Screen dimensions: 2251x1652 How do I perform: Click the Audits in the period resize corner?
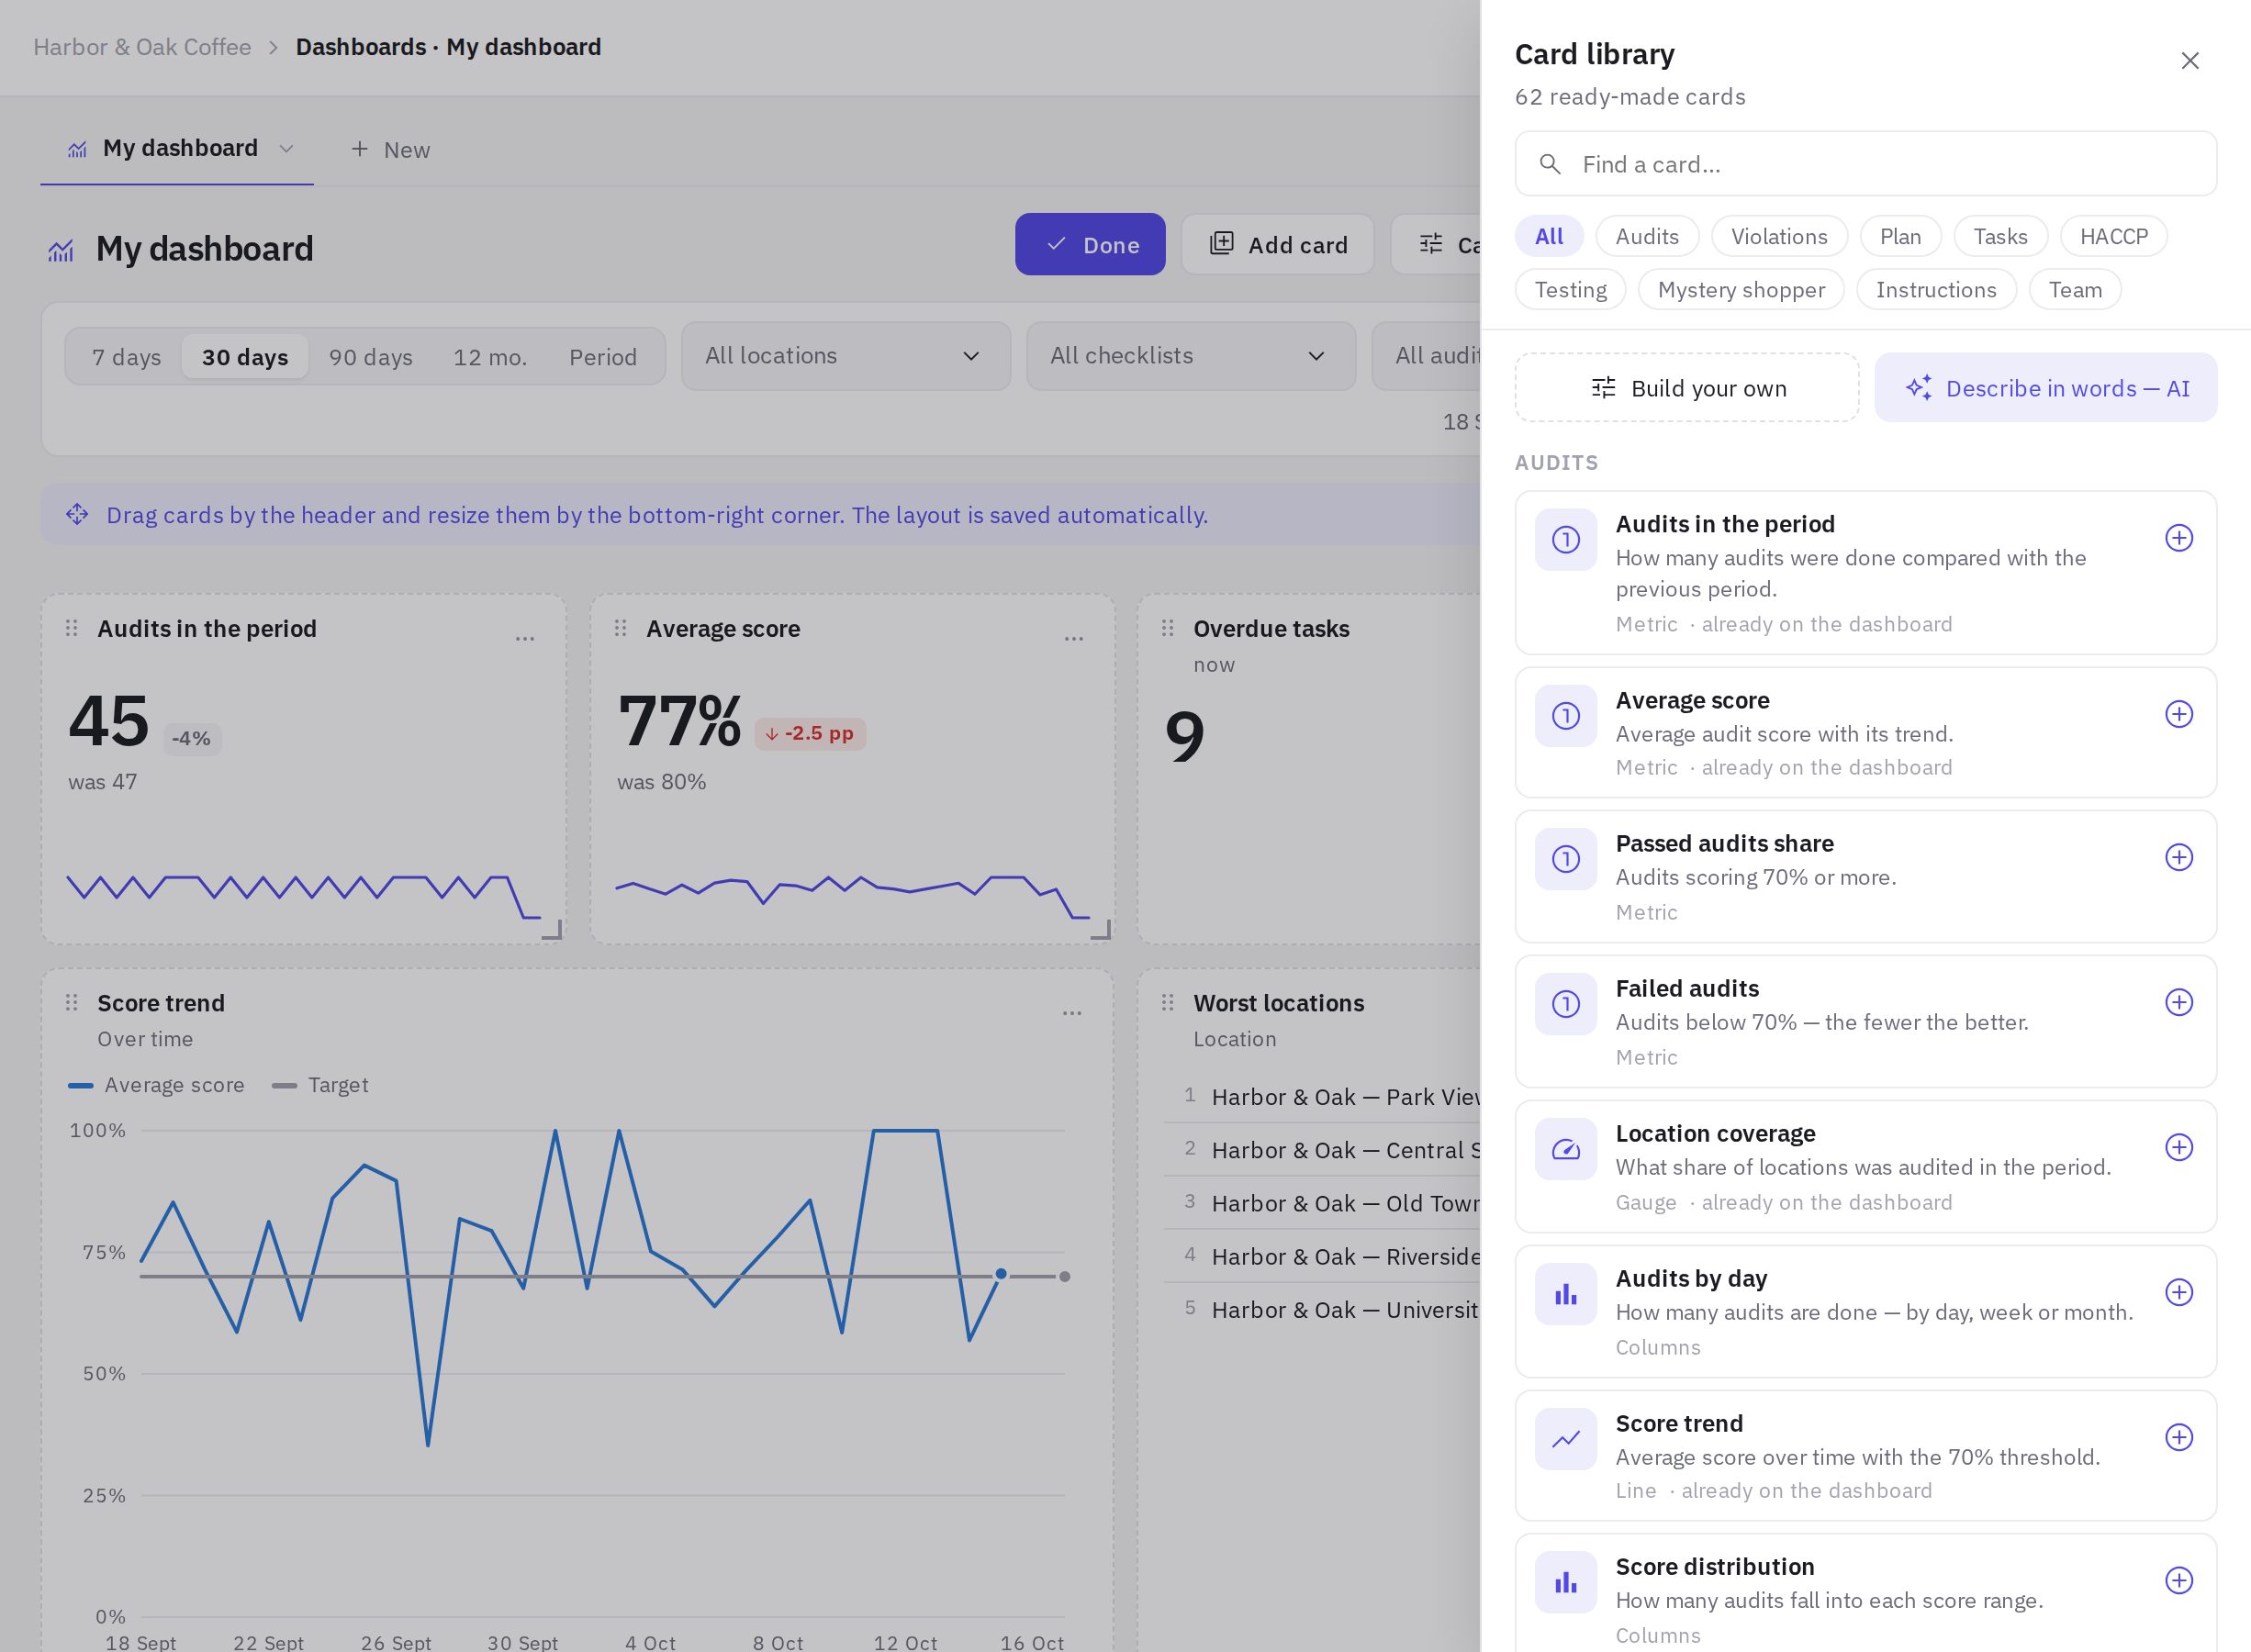tap(552, 930)
